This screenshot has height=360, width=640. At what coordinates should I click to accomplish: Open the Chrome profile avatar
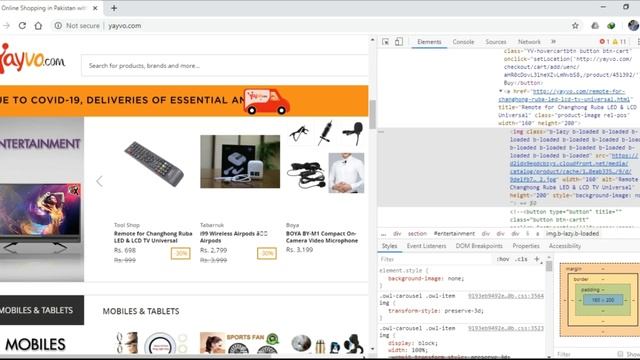click(633, 25)
